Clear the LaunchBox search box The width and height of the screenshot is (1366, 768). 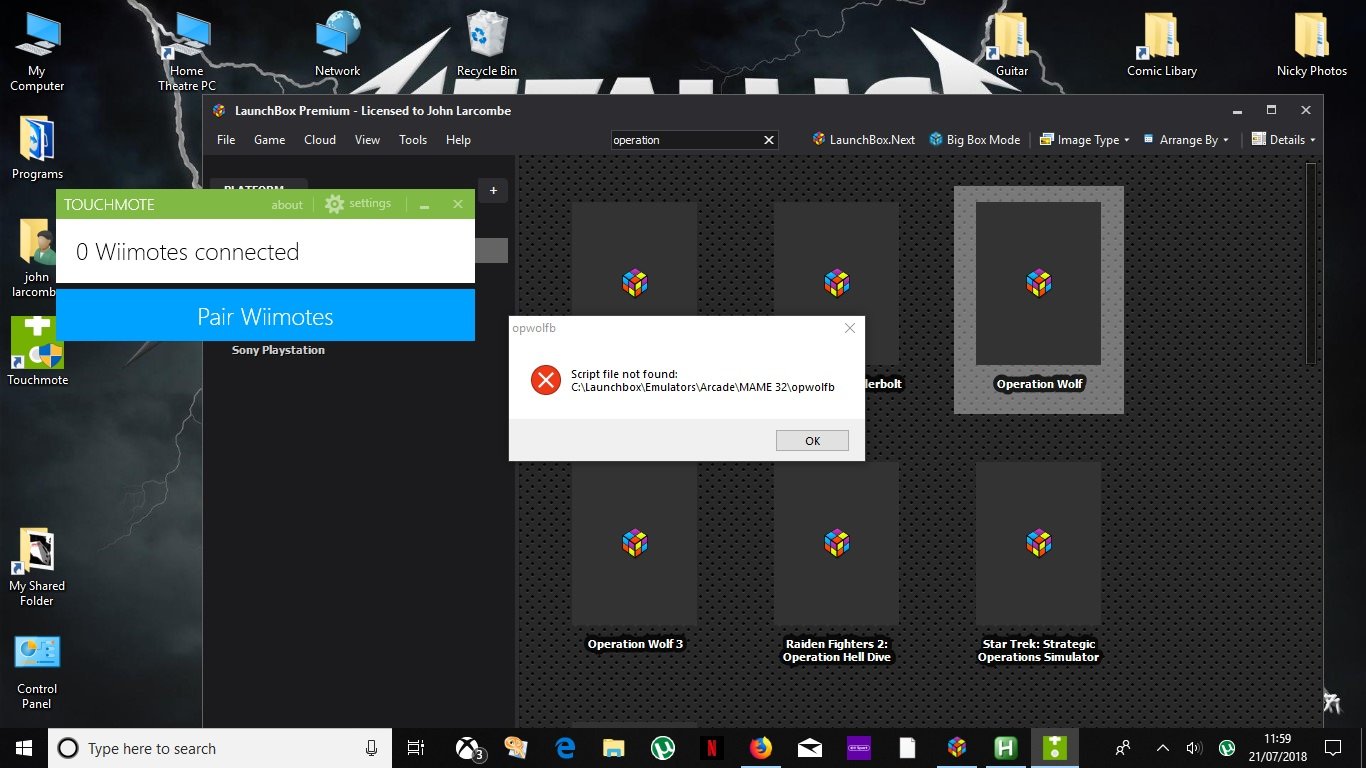coord(769,140)
